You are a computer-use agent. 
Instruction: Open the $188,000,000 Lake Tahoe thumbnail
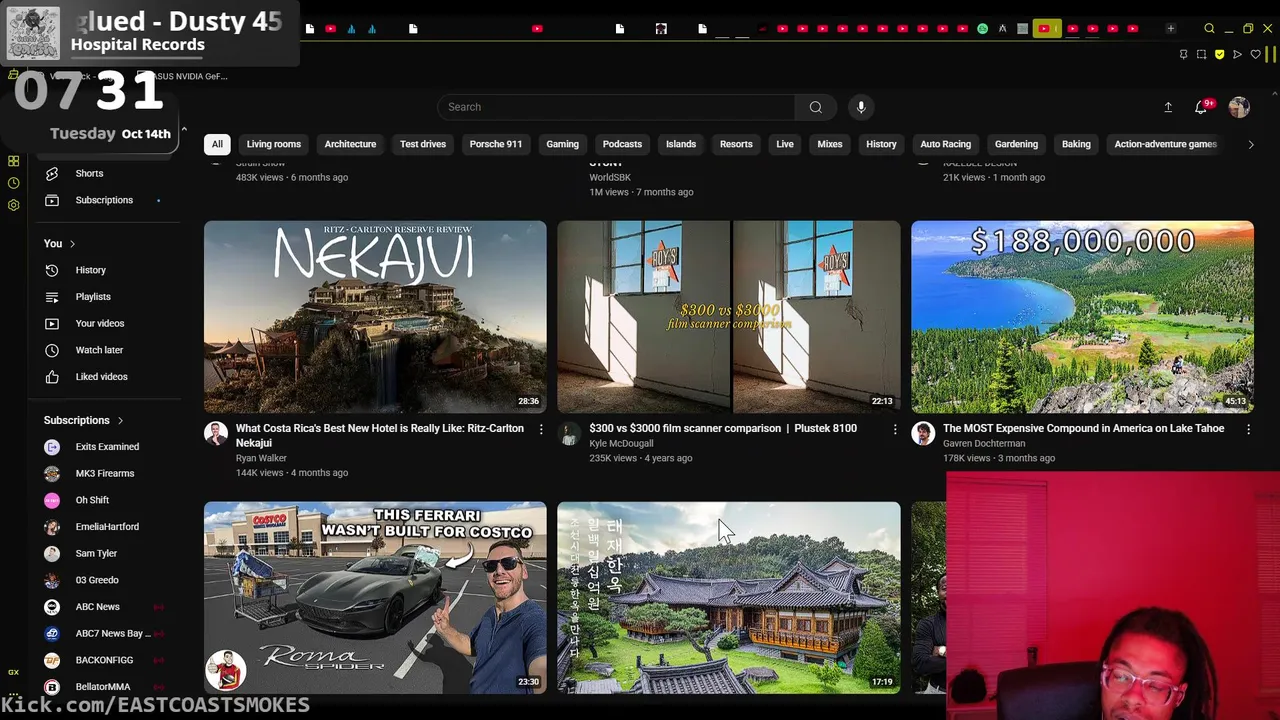point(1082,317)
